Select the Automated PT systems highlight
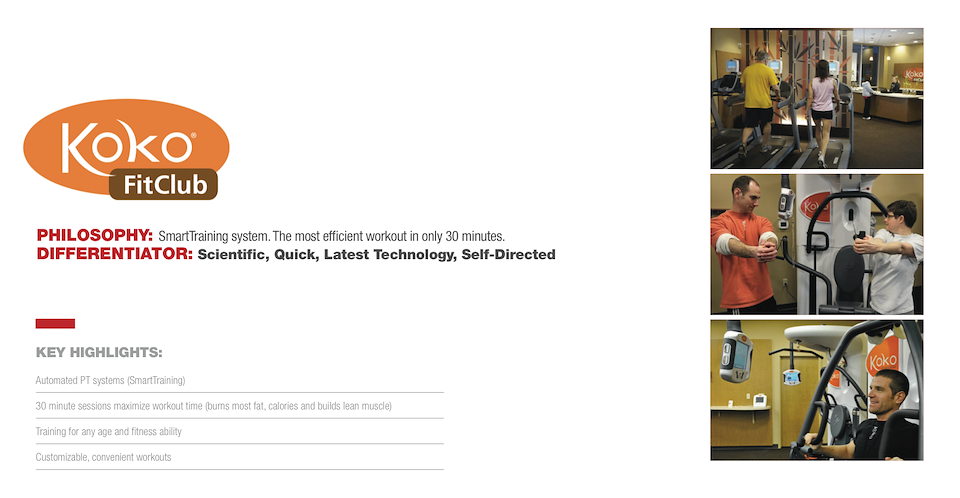960x498 pixels. (110, 380)
